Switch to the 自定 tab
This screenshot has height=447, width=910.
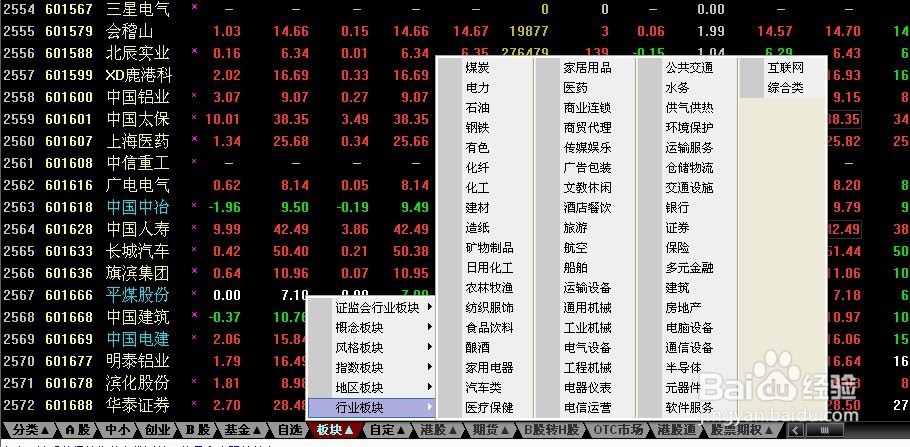point(388,430)
